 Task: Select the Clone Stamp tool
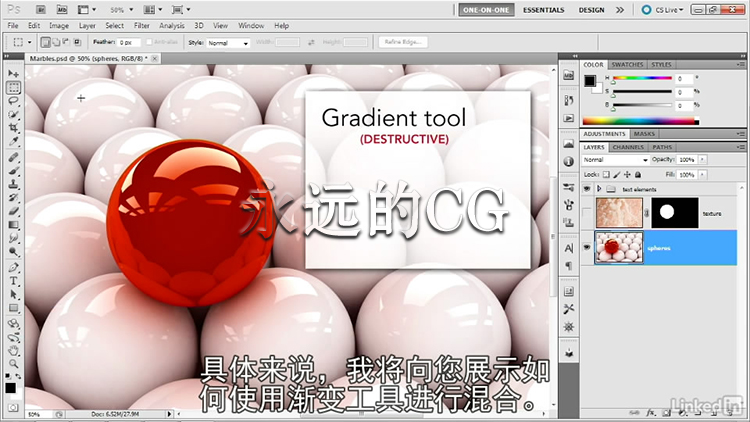coord(13,184)
